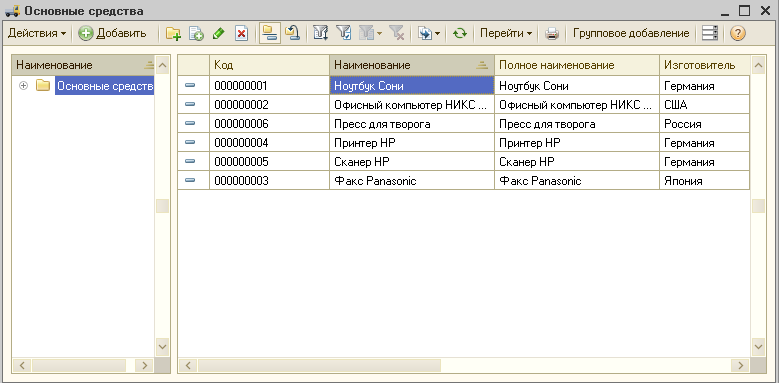Click Полное наименование column header
The width and height of the screenshot is (779, 383).
[x=577, y=65]
